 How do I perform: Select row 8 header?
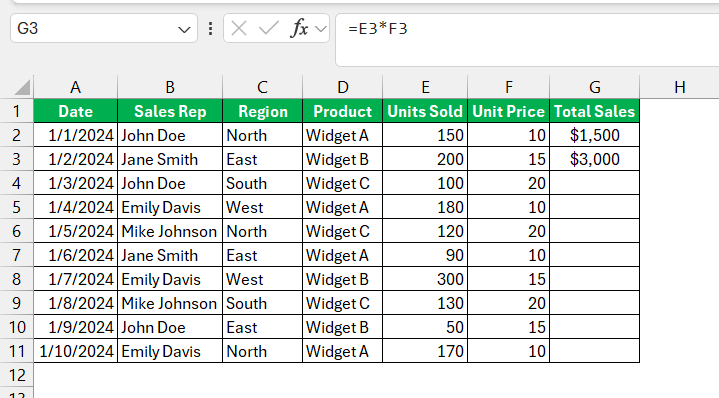click(17, 279)
